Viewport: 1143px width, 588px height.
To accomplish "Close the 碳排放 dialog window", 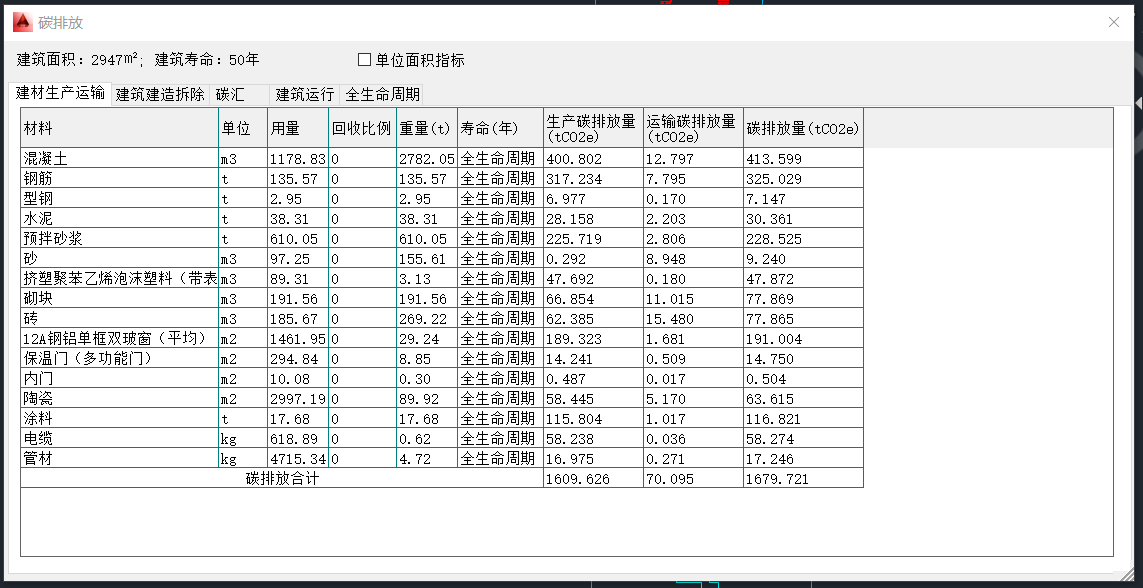I will [x=1114, y=22].
